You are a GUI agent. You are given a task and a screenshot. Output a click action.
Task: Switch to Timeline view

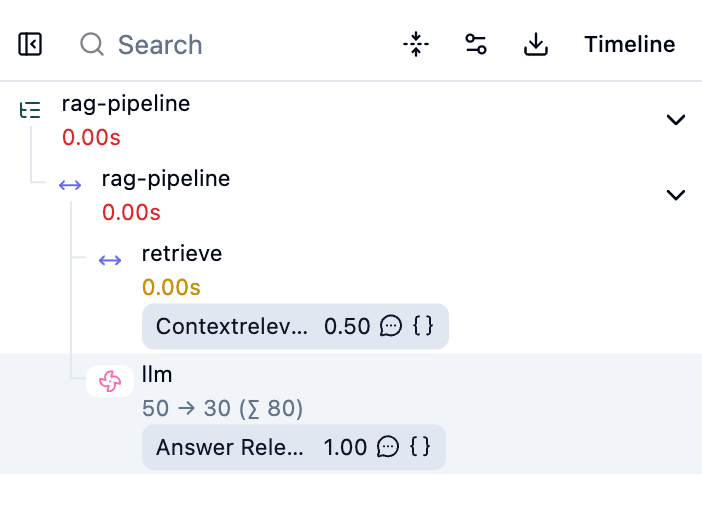tap(629, 45)
